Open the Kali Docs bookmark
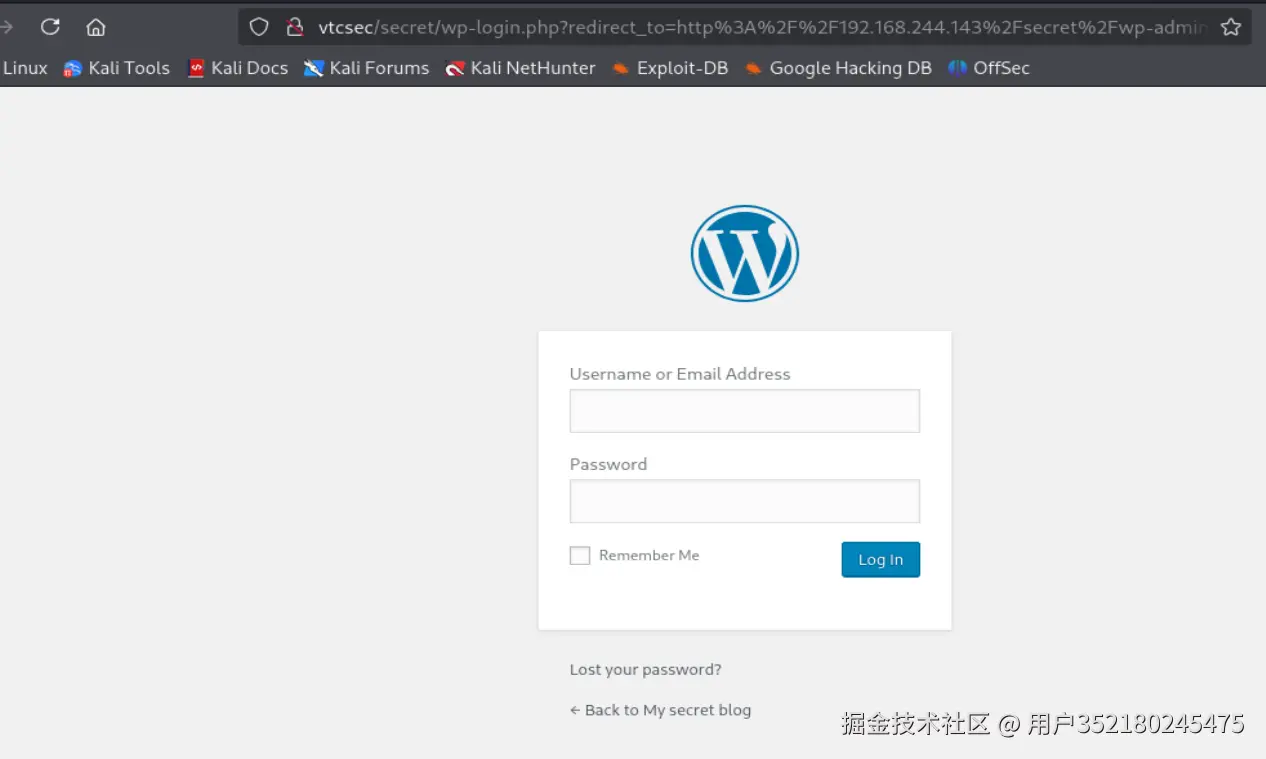This screenshot has width=1266, height=759. (x=238, y=68)
